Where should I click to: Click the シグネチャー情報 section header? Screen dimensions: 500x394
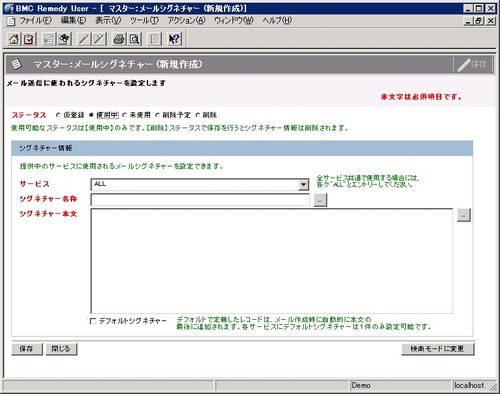242,148
